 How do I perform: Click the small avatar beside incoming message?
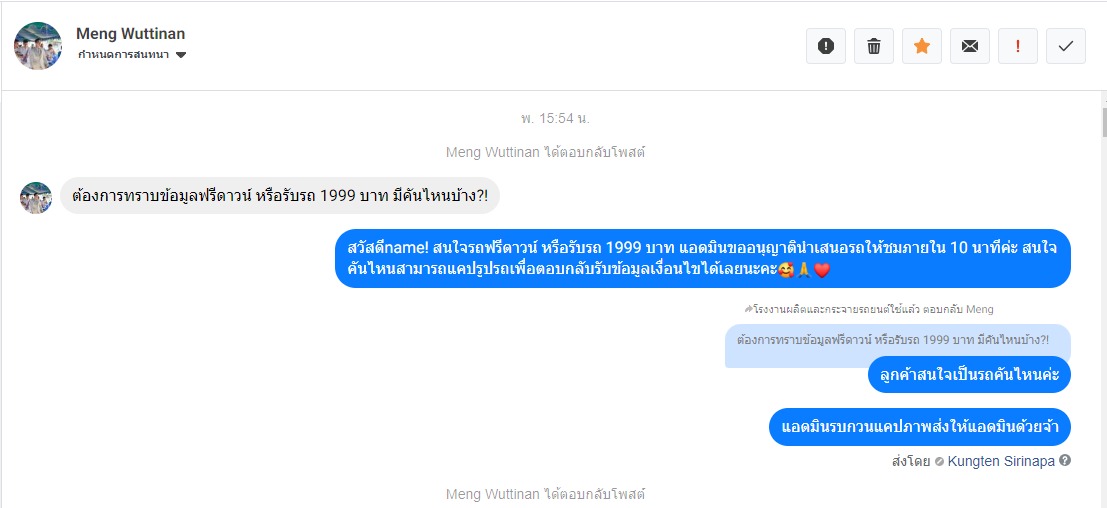point(36,197)
